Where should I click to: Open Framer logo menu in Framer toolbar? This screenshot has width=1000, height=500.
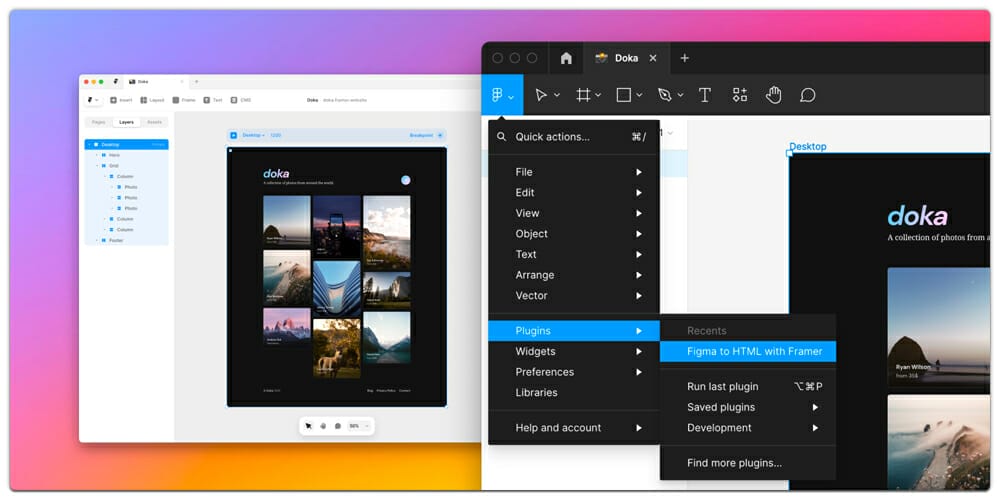point(93,100)
